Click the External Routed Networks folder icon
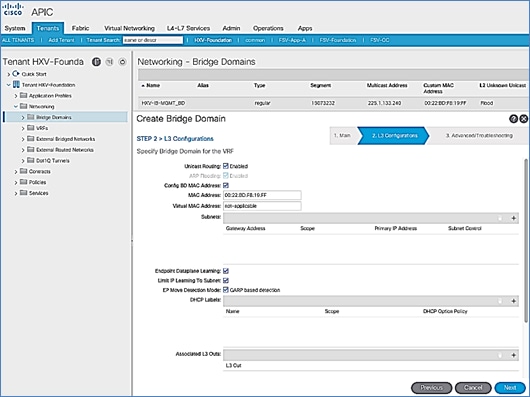The width and height of the screenshot is (530, 397). tap(31, 150)
